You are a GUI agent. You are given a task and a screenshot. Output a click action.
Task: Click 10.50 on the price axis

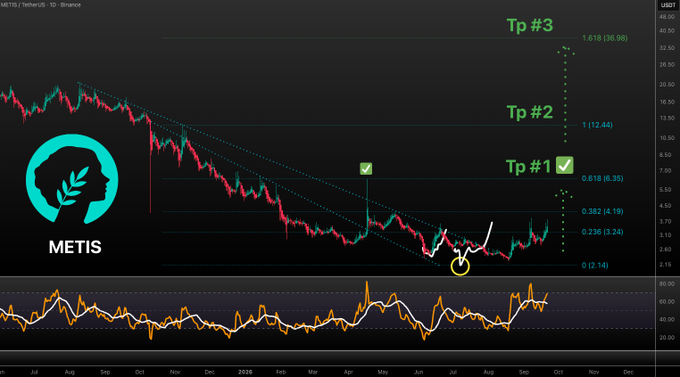click(x=667, y=138)
